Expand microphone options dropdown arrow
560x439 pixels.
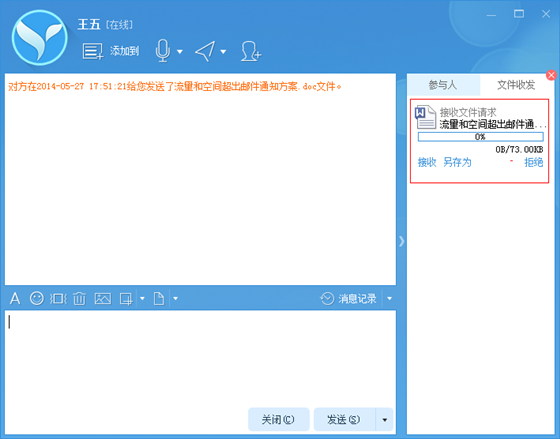(x=180, y=51)
